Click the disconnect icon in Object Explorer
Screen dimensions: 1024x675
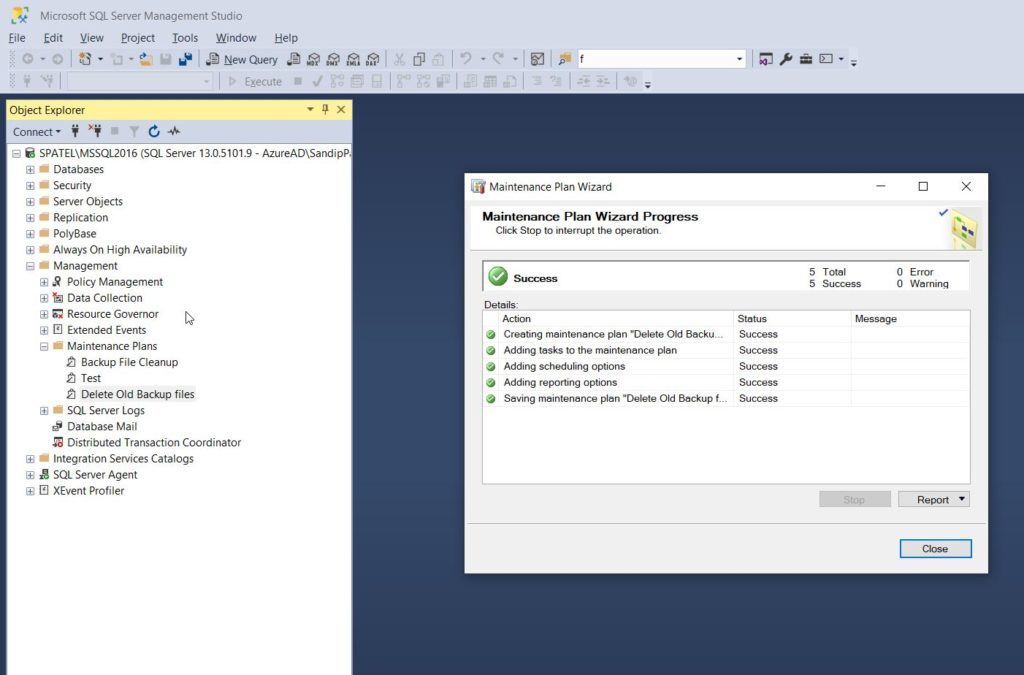(x=95, y=131)
